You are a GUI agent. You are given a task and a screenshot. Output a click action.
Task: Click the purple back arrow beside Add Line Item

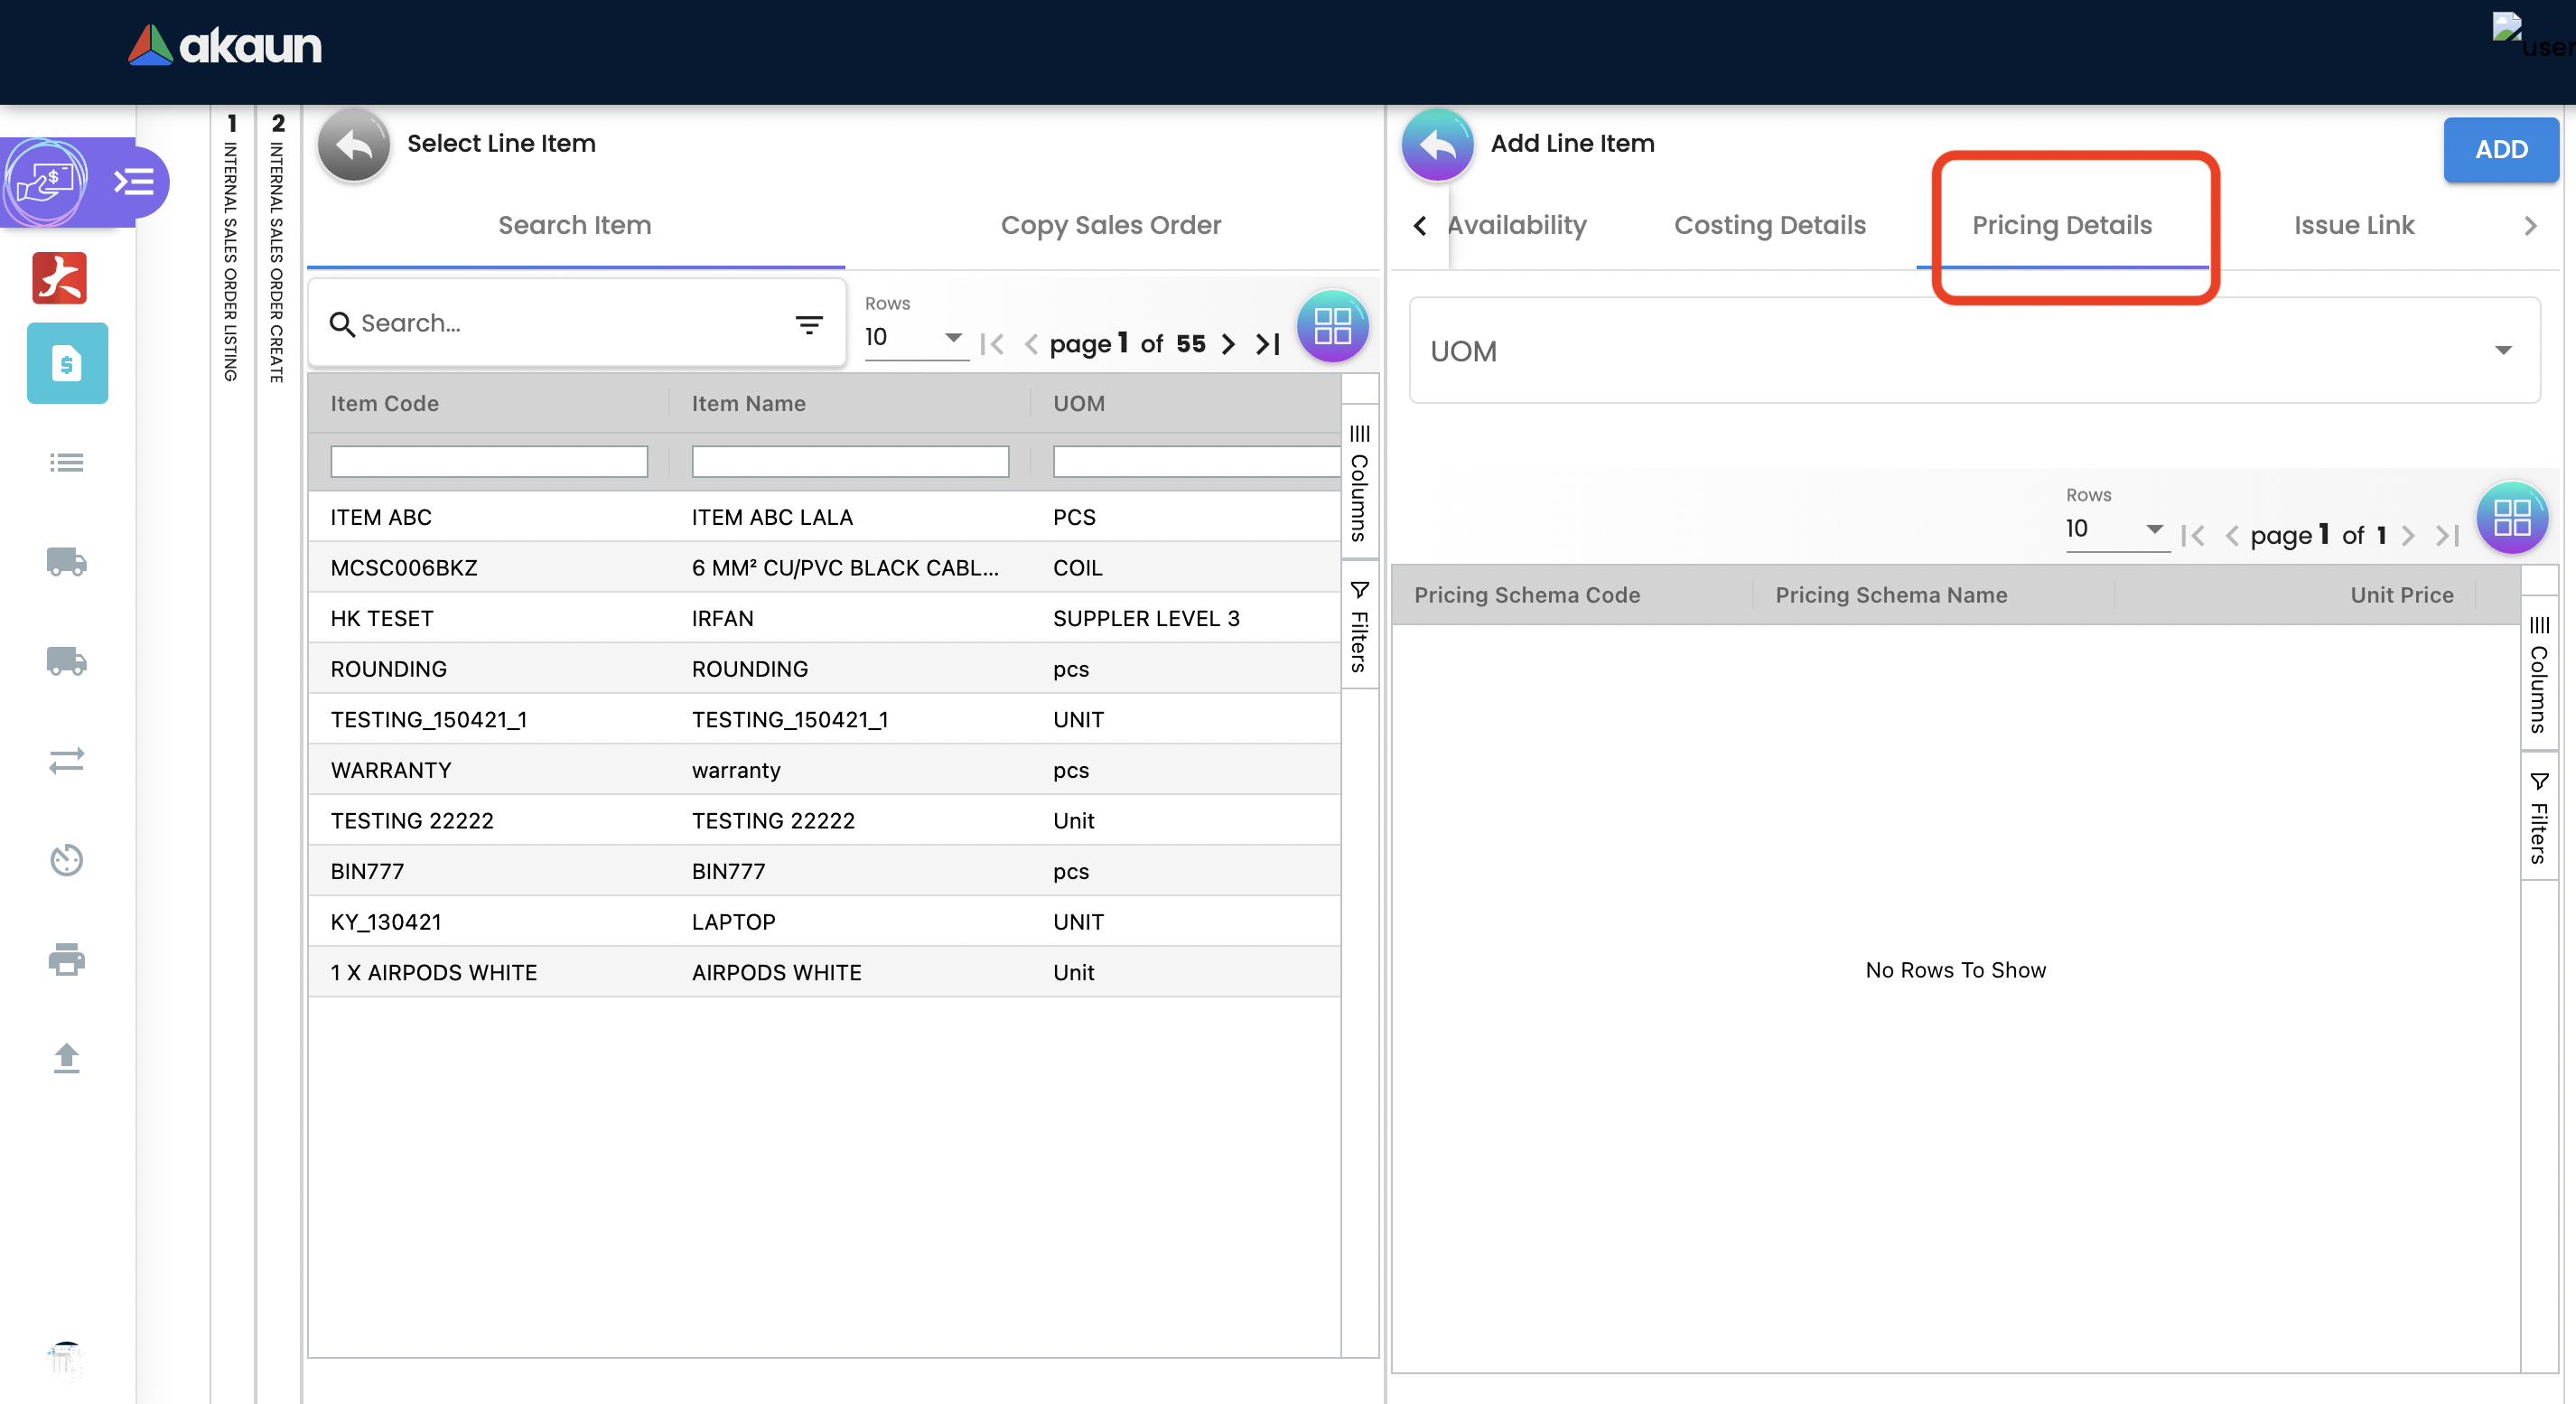tap(1437, 145)
